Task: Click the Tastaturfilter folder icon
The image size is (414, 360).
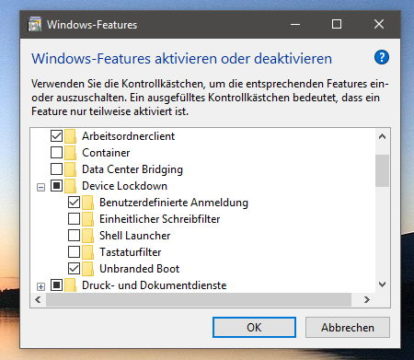Action: [x=87, y=252]
